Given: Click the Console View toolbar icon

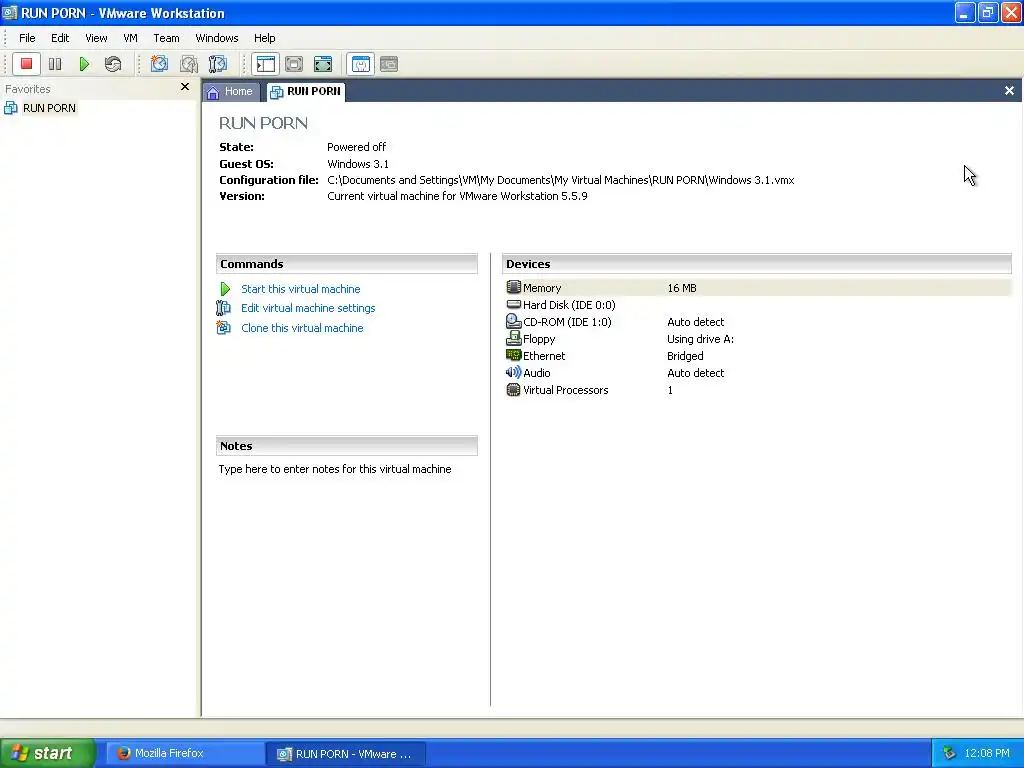Looking at the screenshot, I should click(x=389, y=64).
